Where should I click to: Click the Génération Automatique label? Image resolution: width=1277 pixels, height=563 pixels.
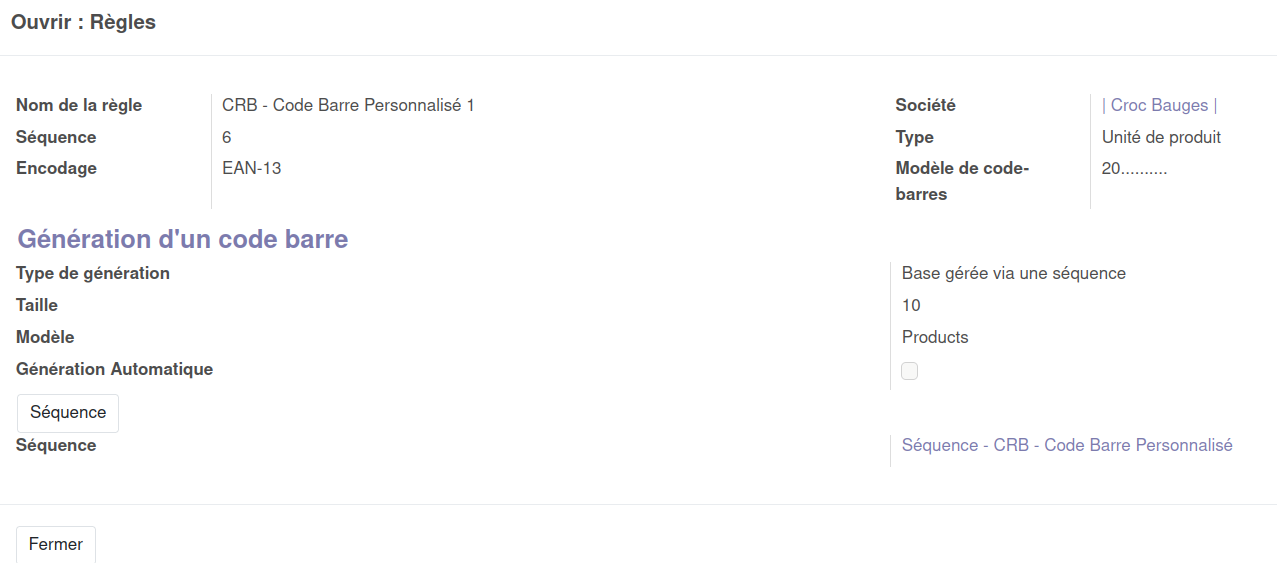click(x=114, y=369)
